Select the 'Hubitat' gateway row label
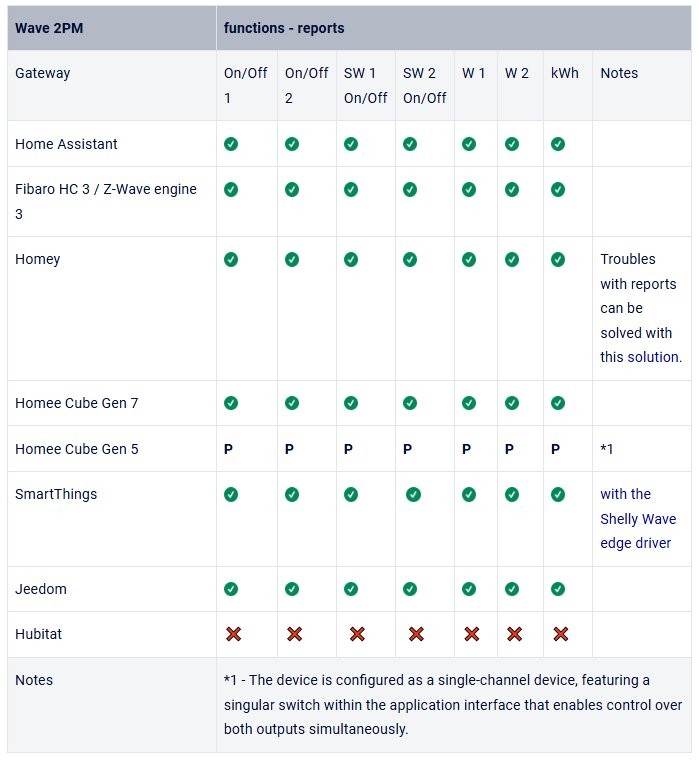The height and width of the screenshot is (761, 699). pos(38,634)
